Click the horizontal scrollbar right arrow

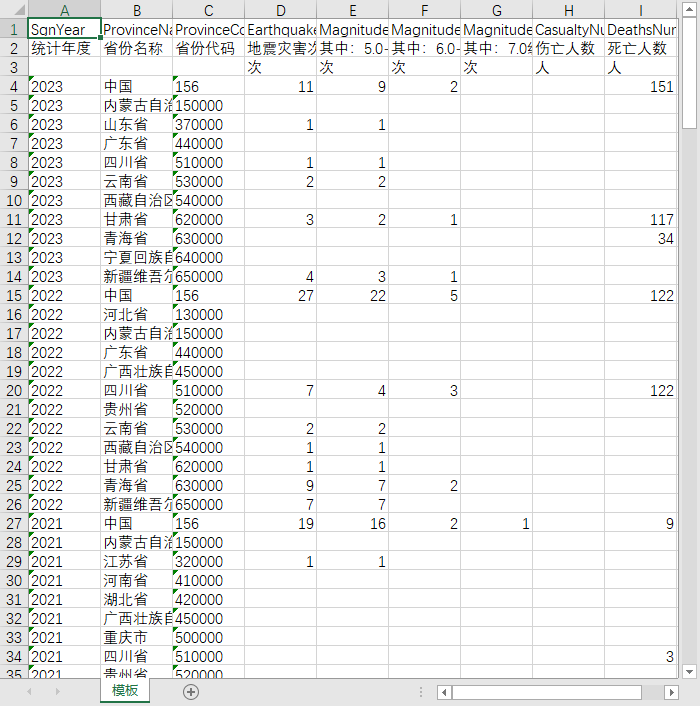pos(671,692)
